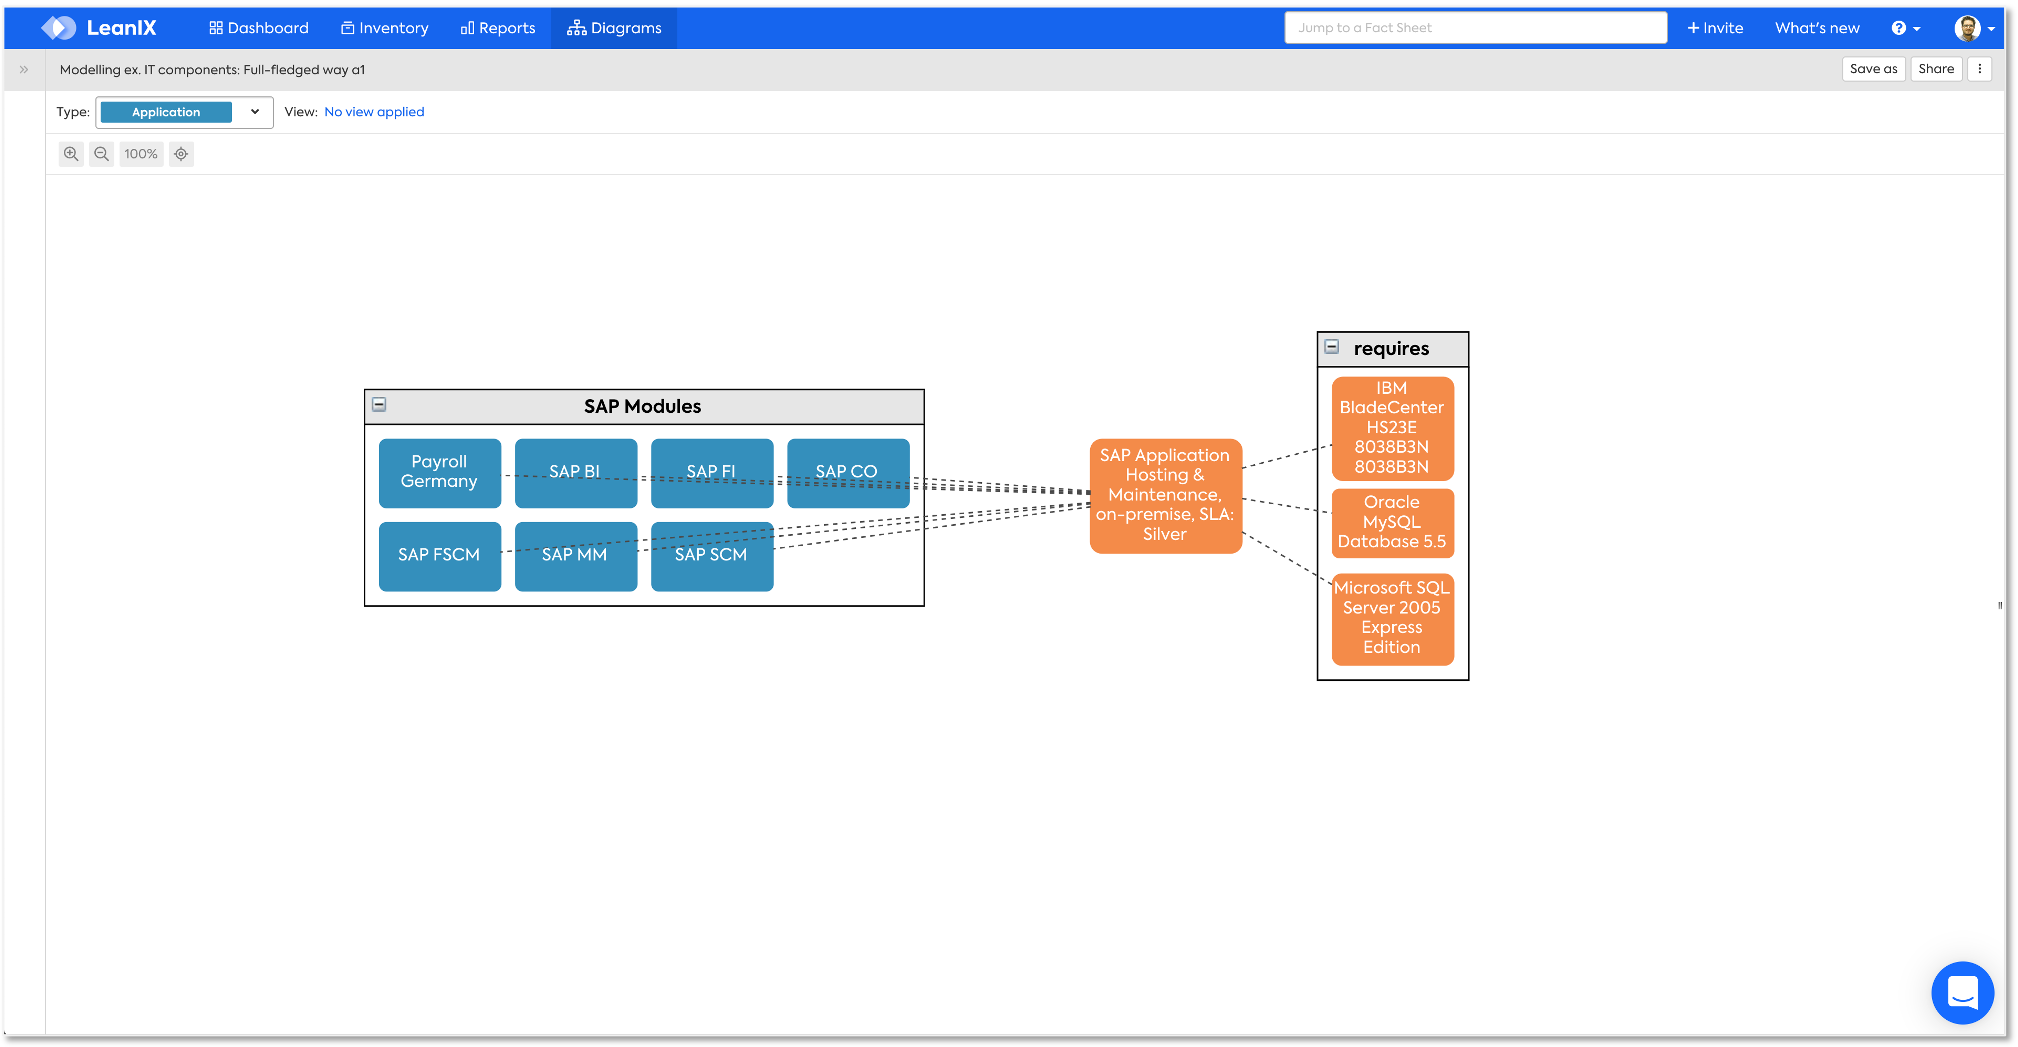Screen dimensions: 2018x1047
Task: Select the SAP FI application box
Action: 712,472
